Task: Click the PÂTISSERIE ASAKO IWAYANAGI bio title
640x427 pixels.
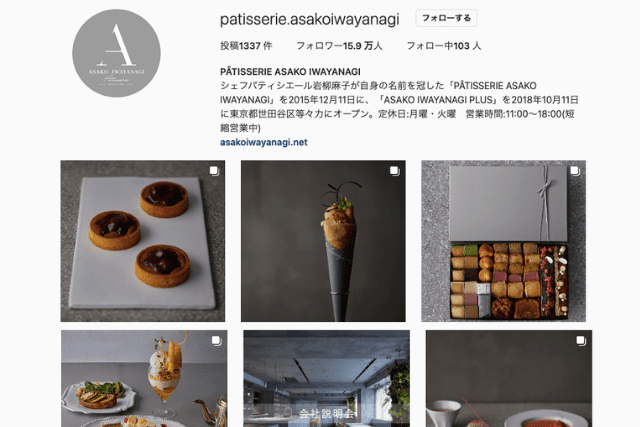Action: click(x=290, y=72)
